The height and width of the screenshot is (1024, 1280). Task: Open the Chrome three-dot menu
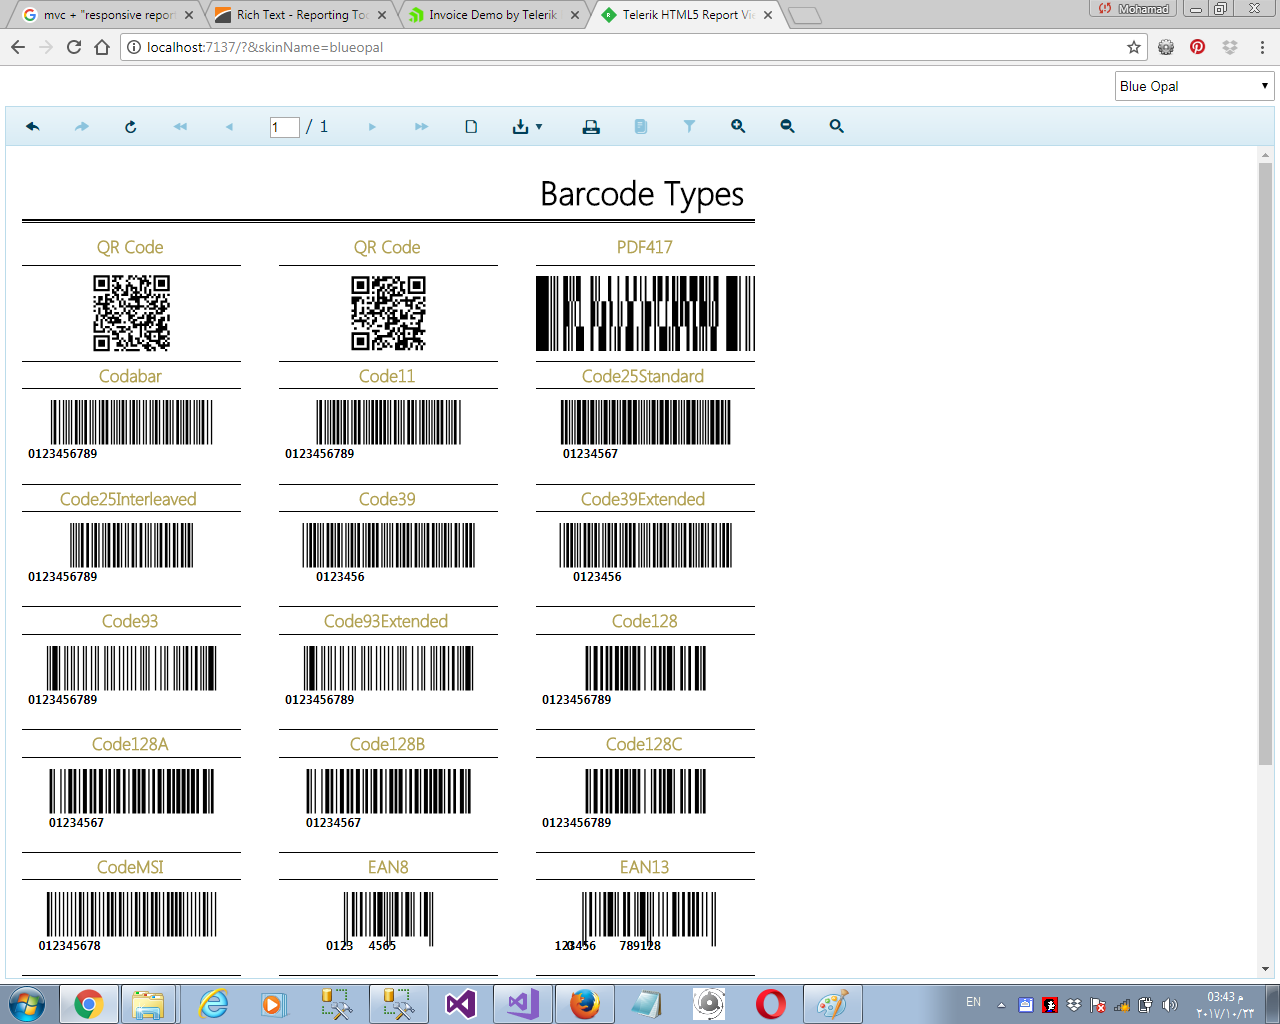coord(1263,47)
